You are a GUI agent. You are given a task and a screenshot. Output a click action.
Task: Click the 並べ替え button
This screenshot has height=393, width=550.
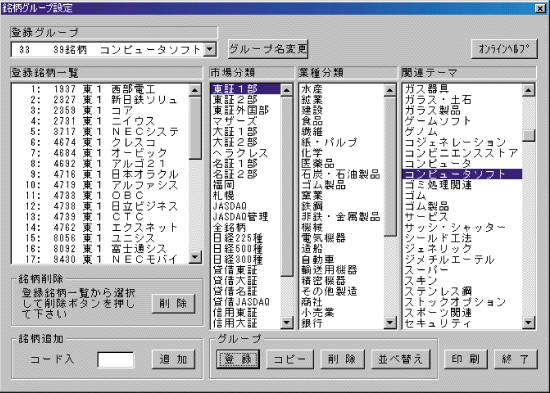click(x=401, y=359)
